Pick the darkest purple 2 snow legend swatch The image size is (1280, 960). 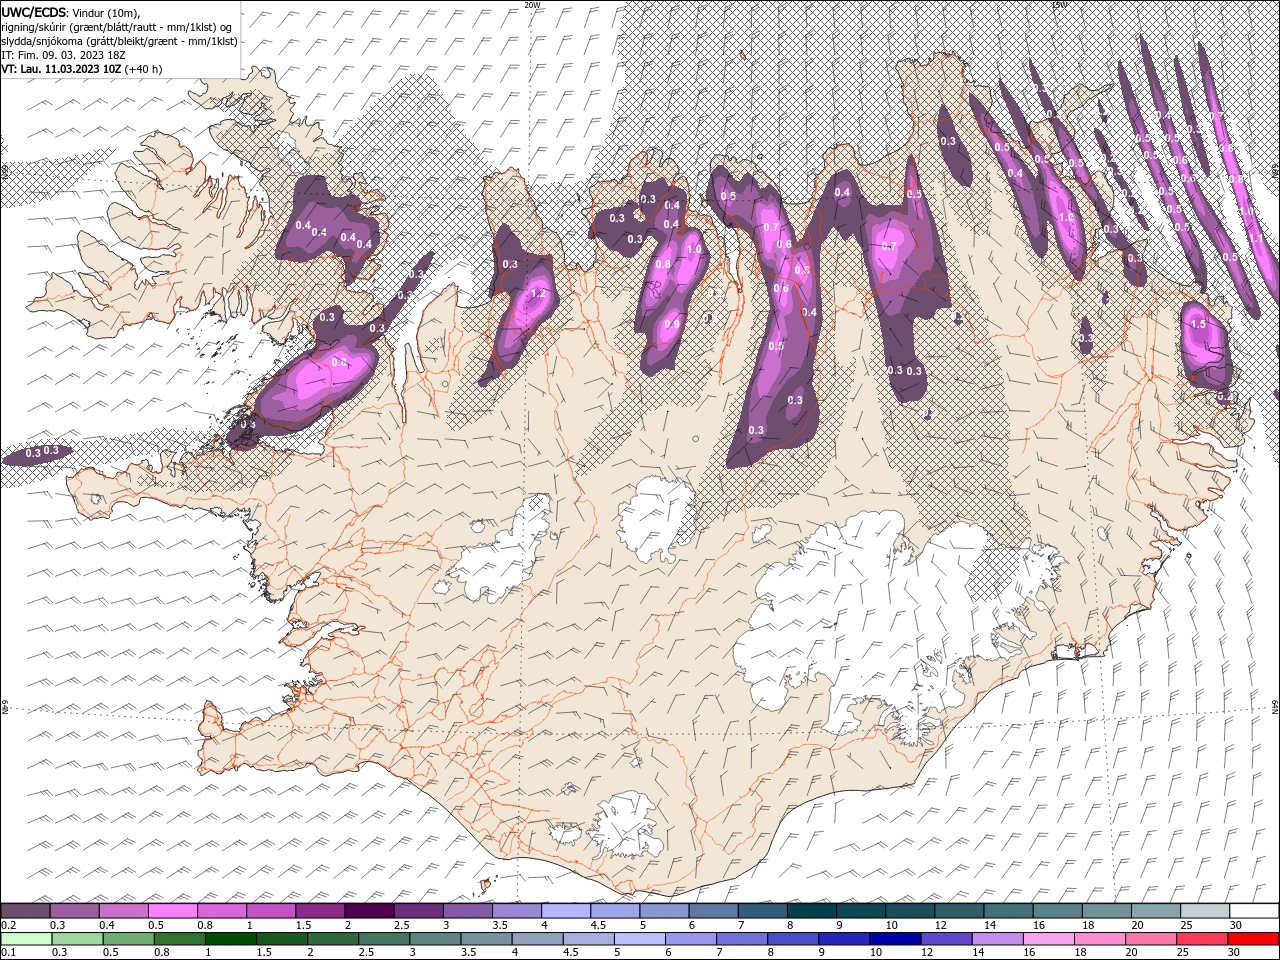point(368,911)
